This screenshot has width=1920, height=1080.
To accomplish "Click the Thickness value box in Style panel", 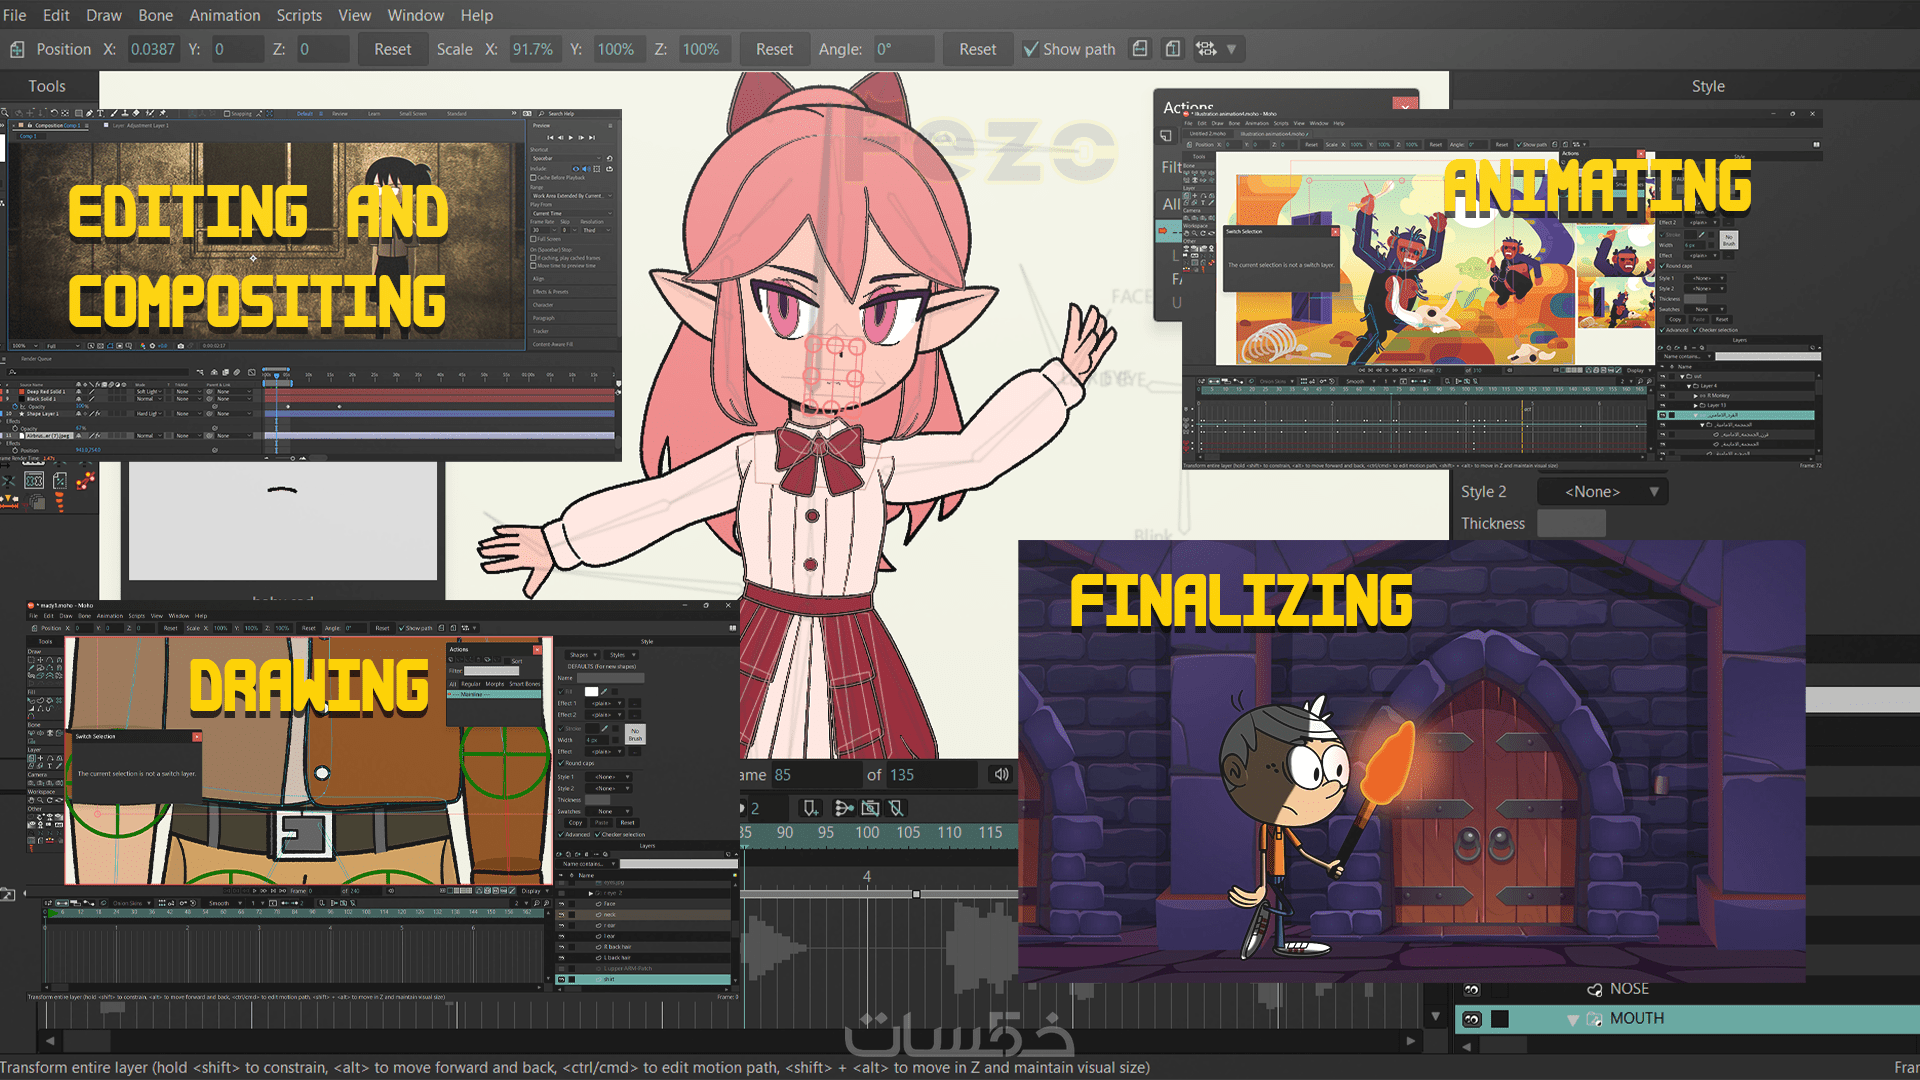I will point(1571,523).
